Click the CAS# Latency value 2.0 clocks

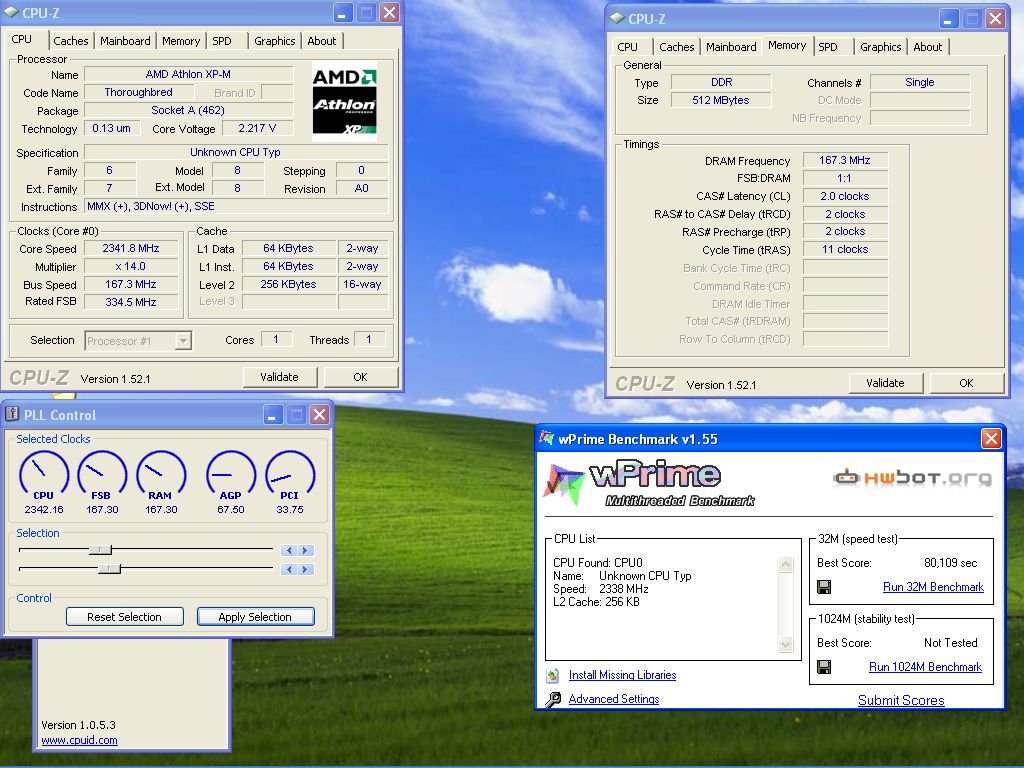844,196
